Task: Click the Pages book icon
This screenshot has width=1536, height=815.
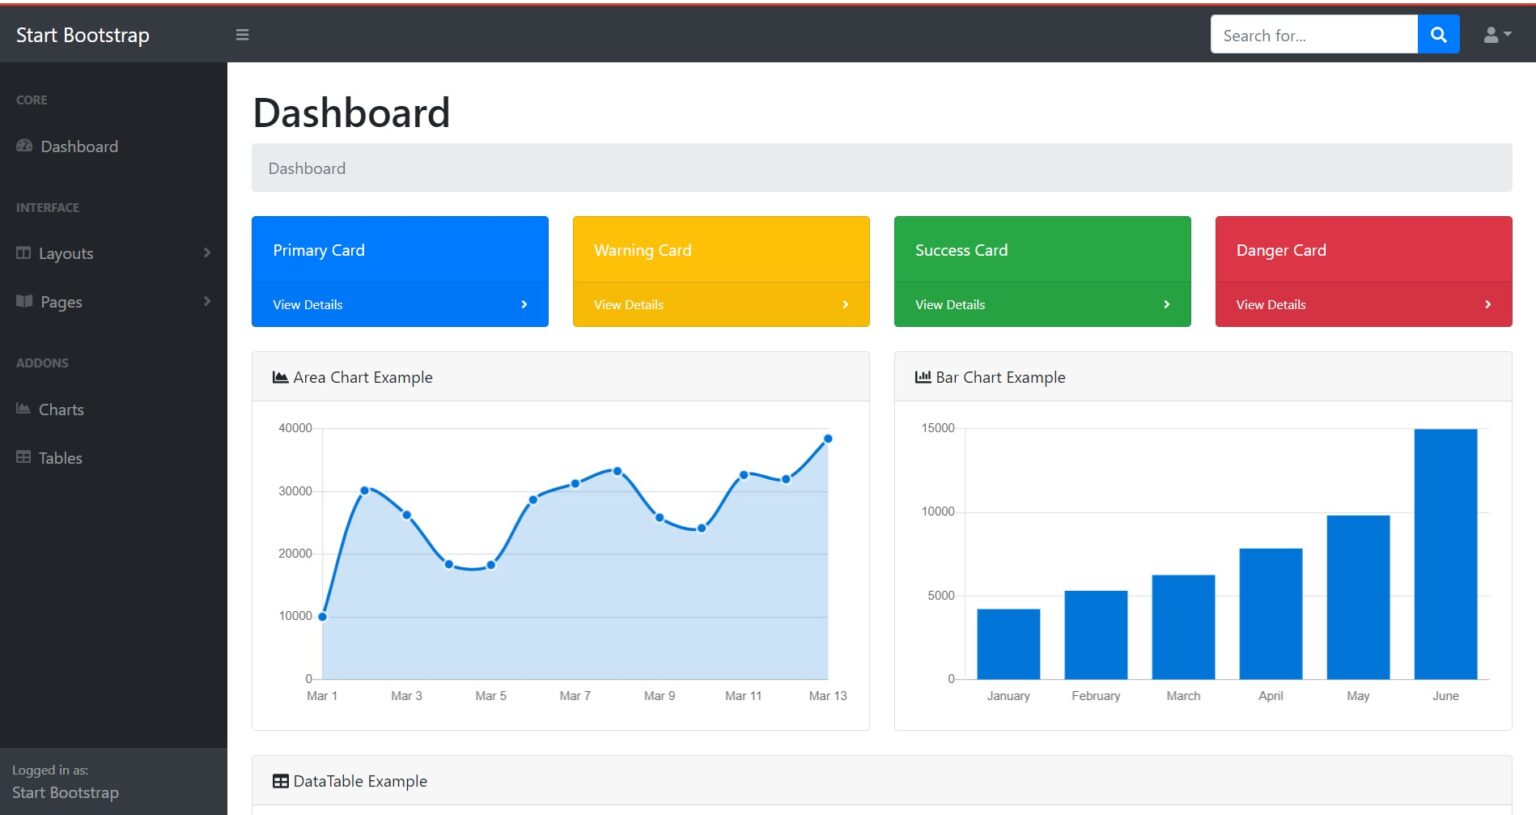Action: coord(24,301)
